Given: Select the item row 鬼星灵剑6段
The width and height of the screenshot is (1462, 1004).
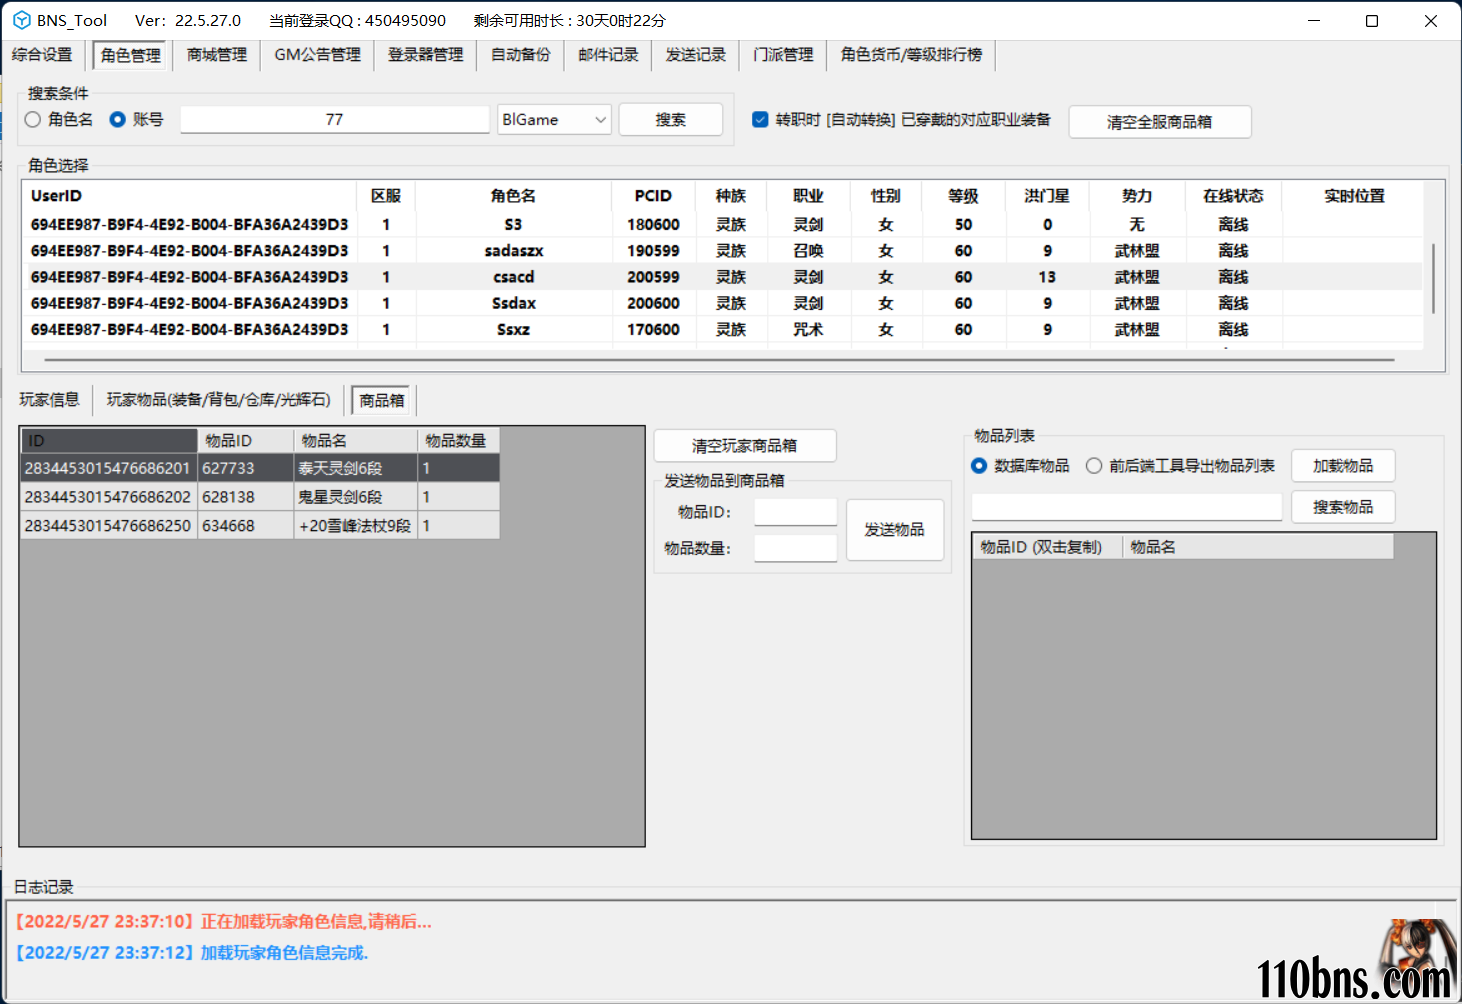Looking at the screenshot, I should click(x=260, y=497).
